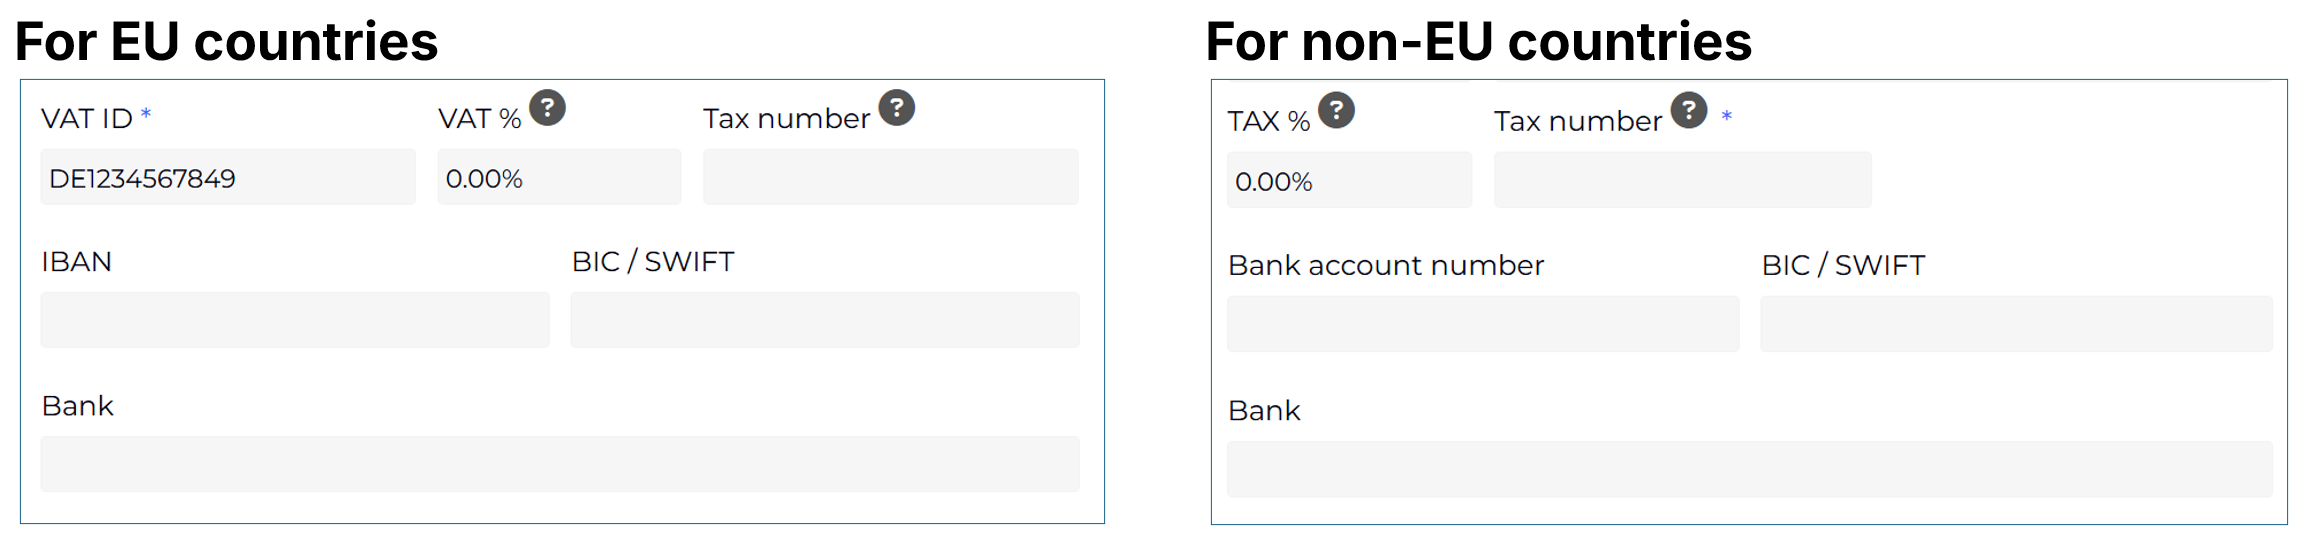2316x538 pixels.
Task: Click the For non-EU countries heading
Action: pyautogui.click(x=1479, y=42)
